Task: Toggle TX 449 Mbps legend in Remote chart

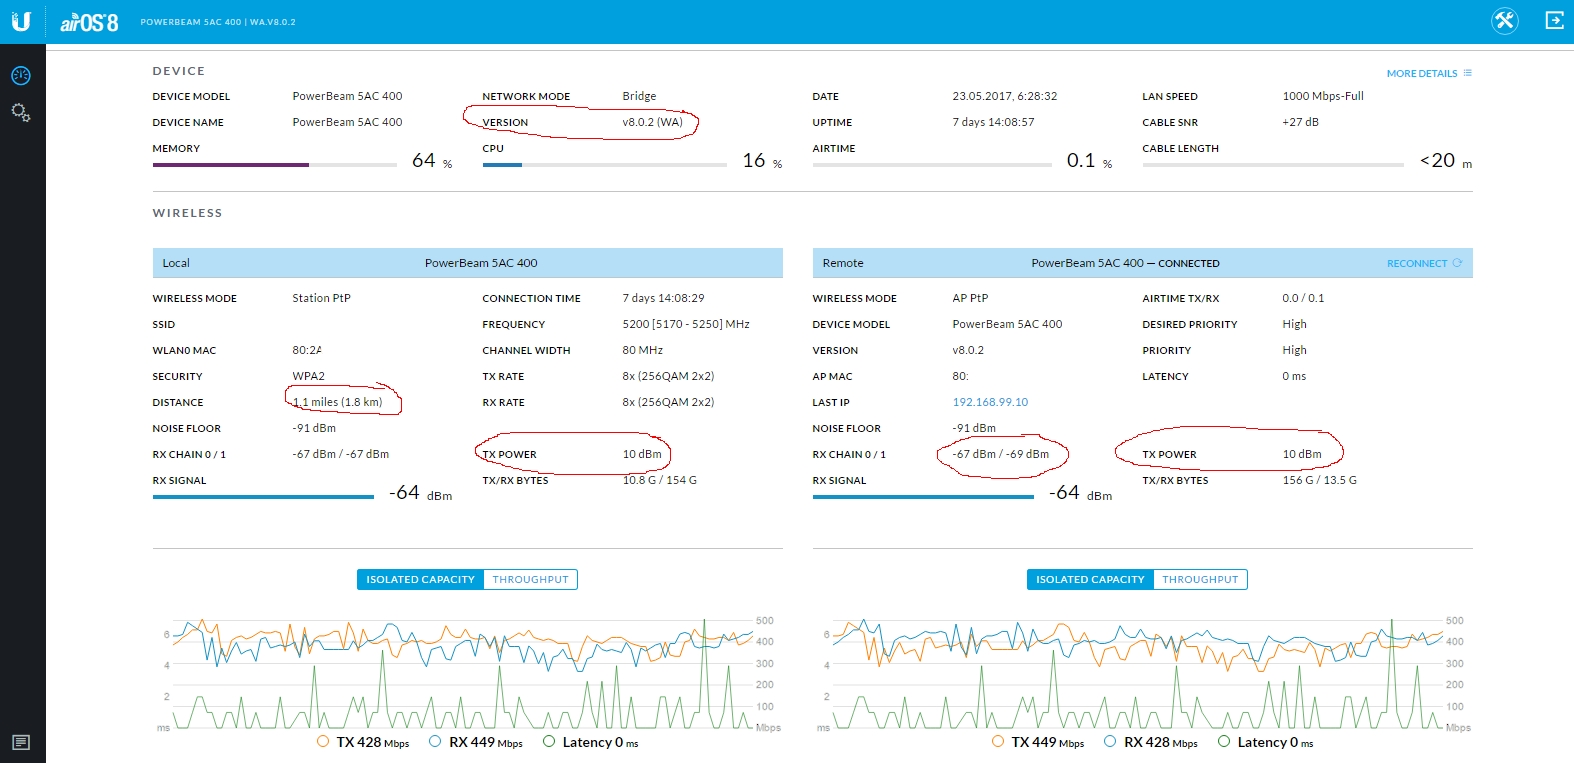Action: [1038, 742]
